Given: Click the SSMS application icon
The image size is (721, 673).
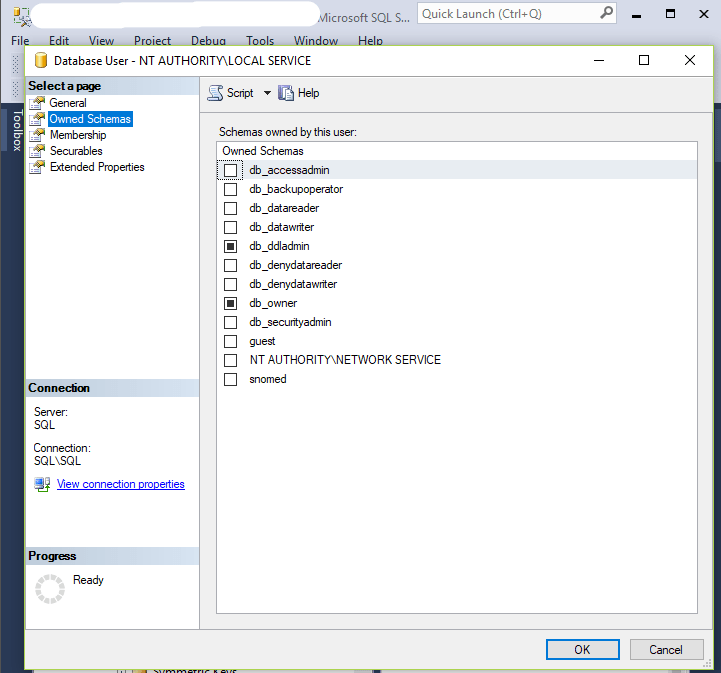Looking at the screenshot, I should click(22, 17).
